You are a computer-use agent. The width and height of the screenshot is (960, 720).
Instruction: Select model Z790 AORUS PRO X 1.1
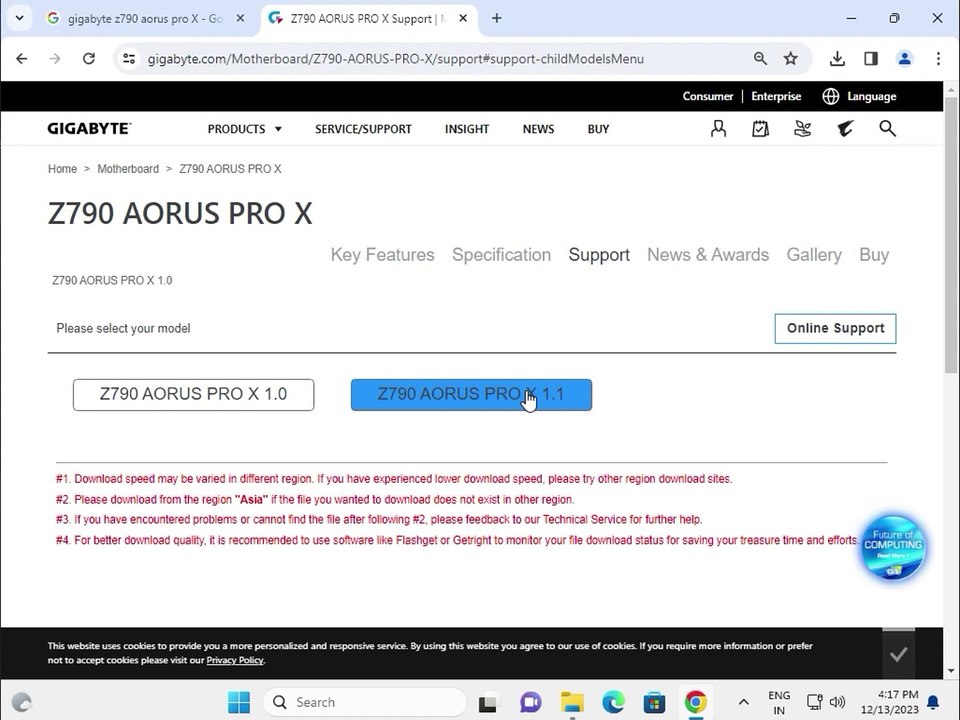point(471,394)
